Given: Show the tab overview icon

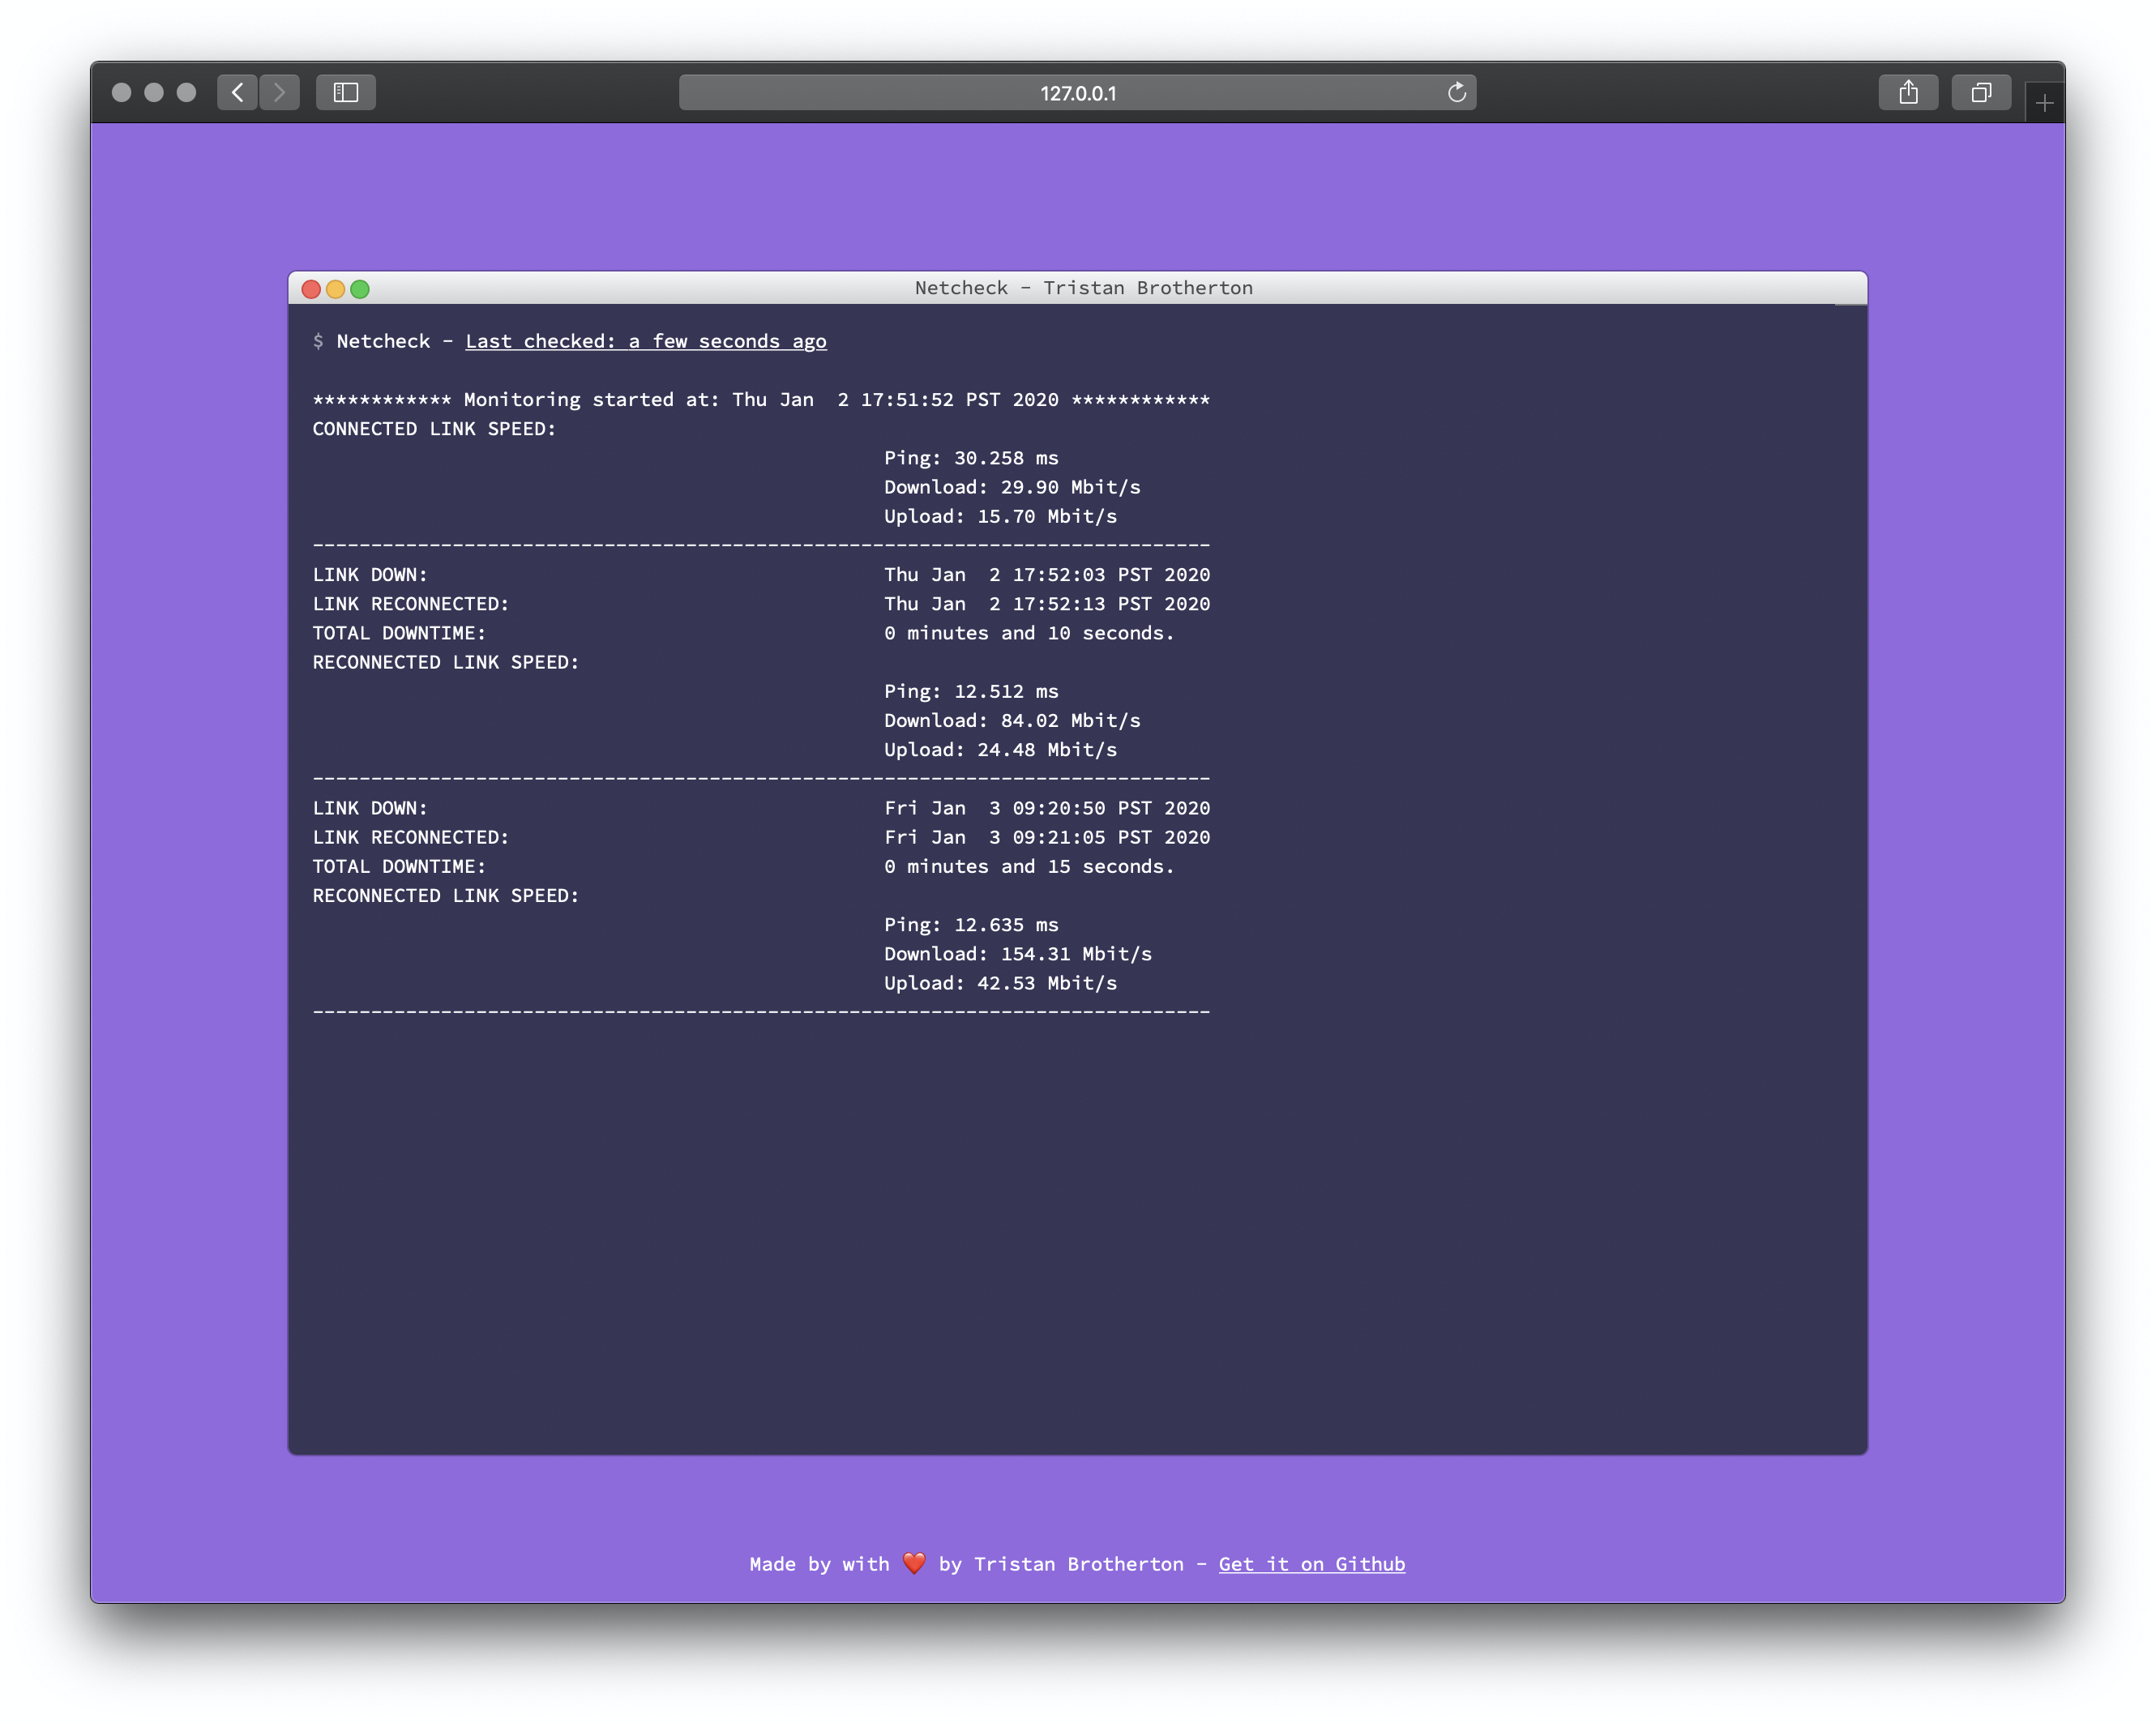Looking at the screenshot, I should pyautogui.click(x=1980, y=93).
